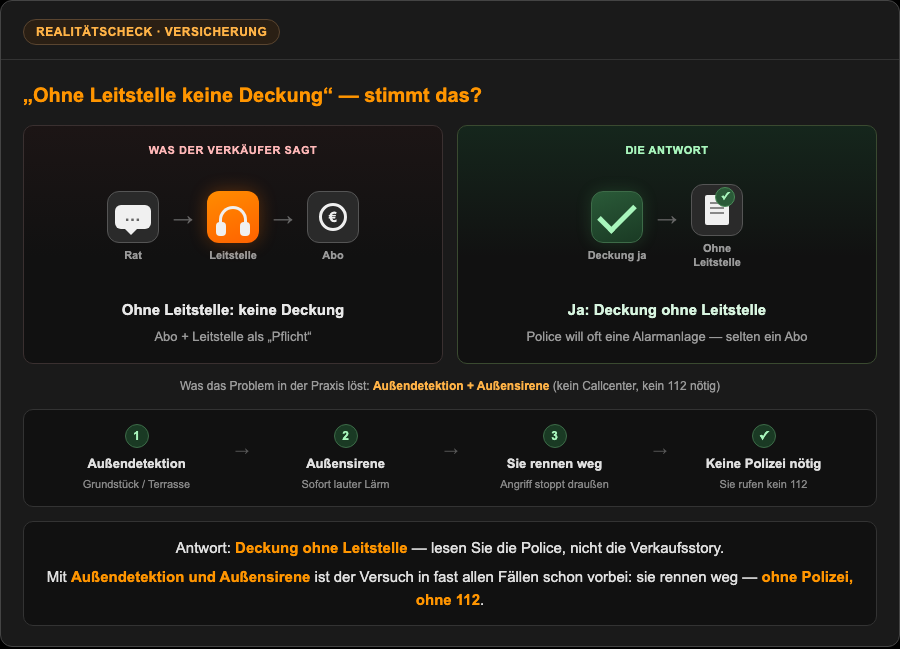Select the Die Antwort heading
This screenshot has height=649, width=900.
pos(666,150)
